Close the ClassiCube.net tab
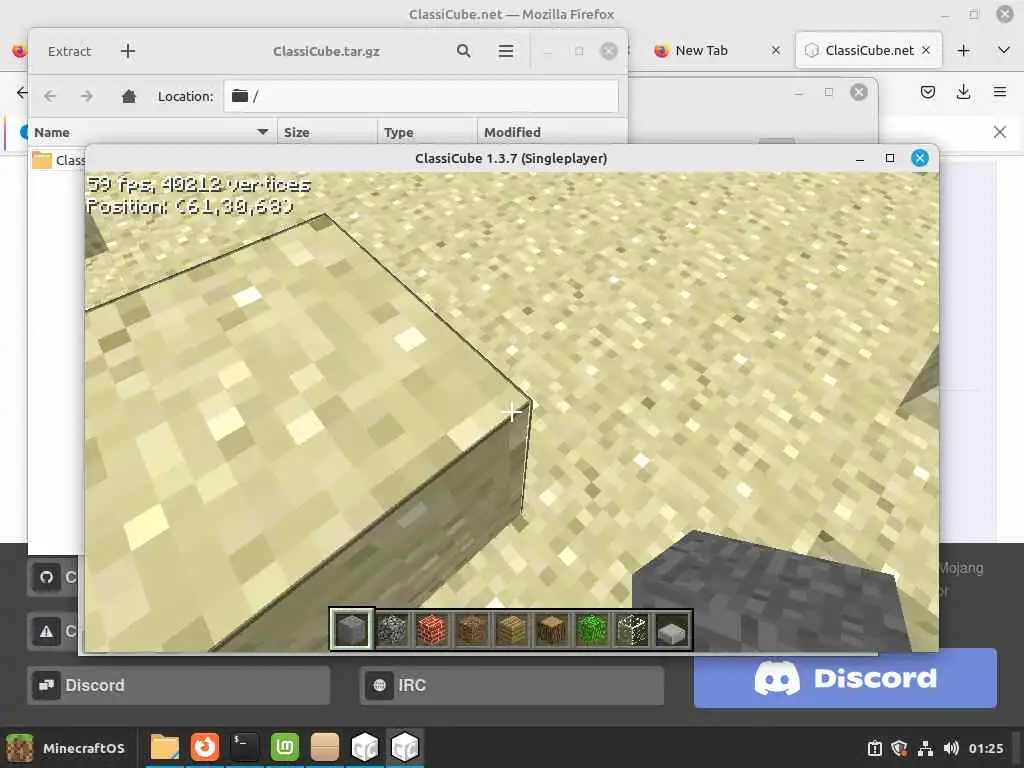 926,50
